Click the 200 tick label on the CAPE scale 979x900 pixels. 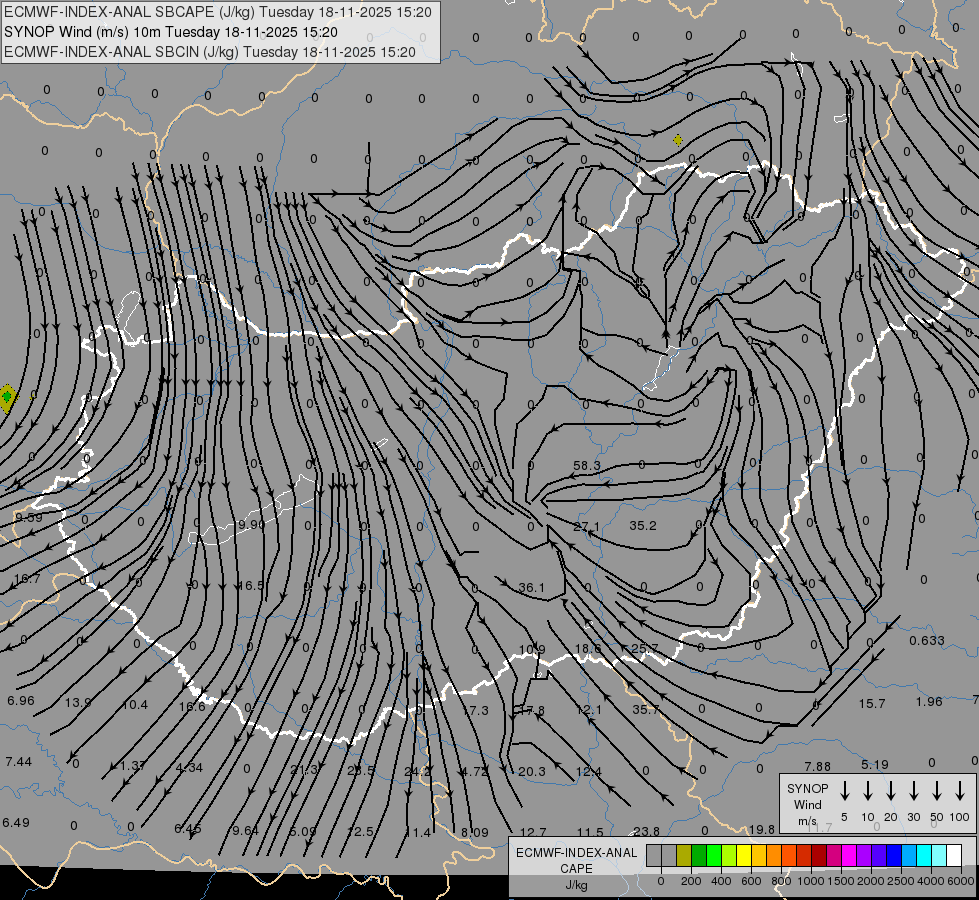[x=691, y=881]
